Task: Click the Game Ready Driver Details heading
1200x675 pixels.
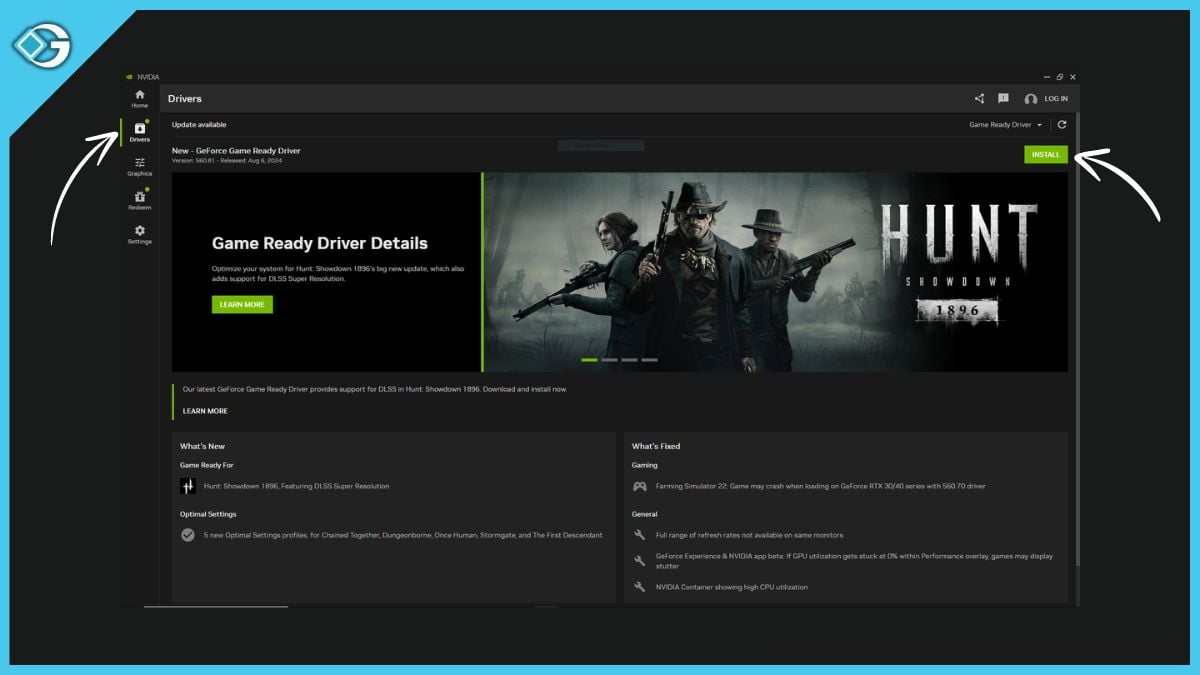Action: click(x=320, y=243)
